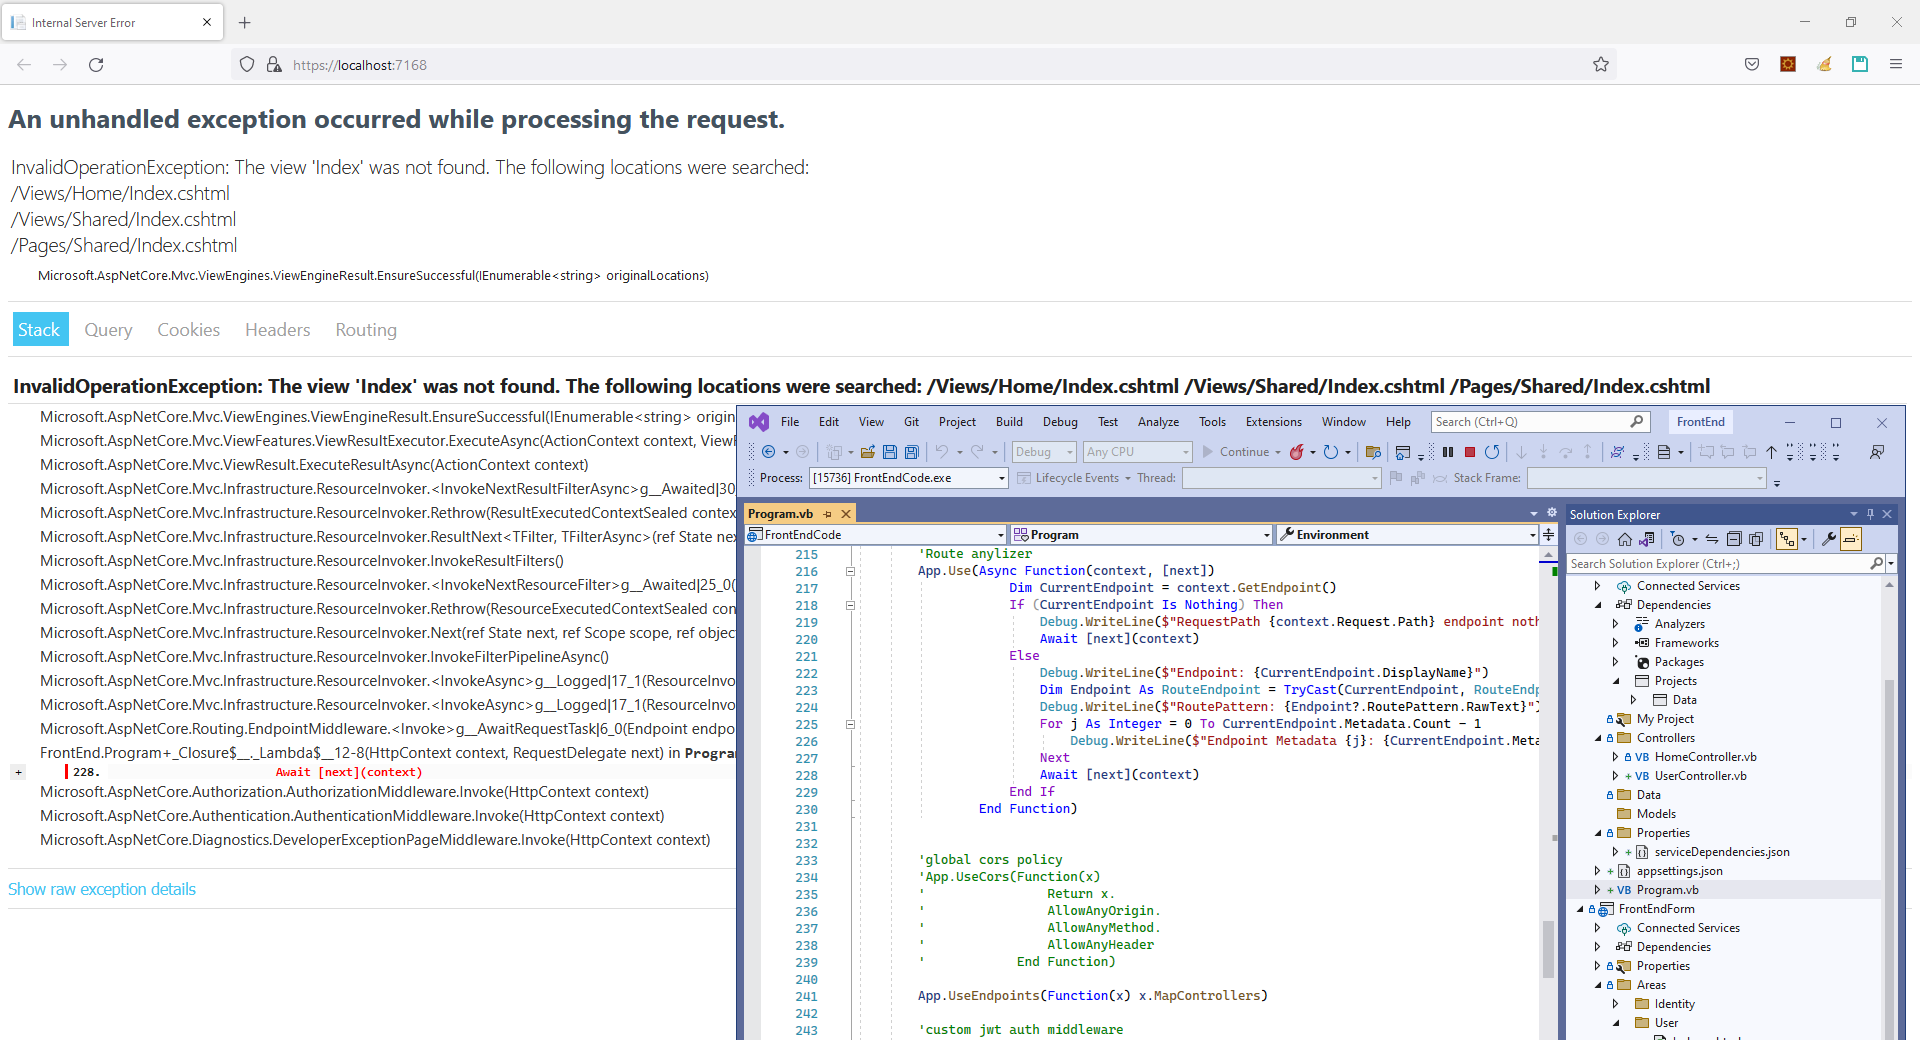The image size is (1920, 1040).
Task: Click Collapse All in Solution Explorer toolbar
Action: click(1734, 539)
